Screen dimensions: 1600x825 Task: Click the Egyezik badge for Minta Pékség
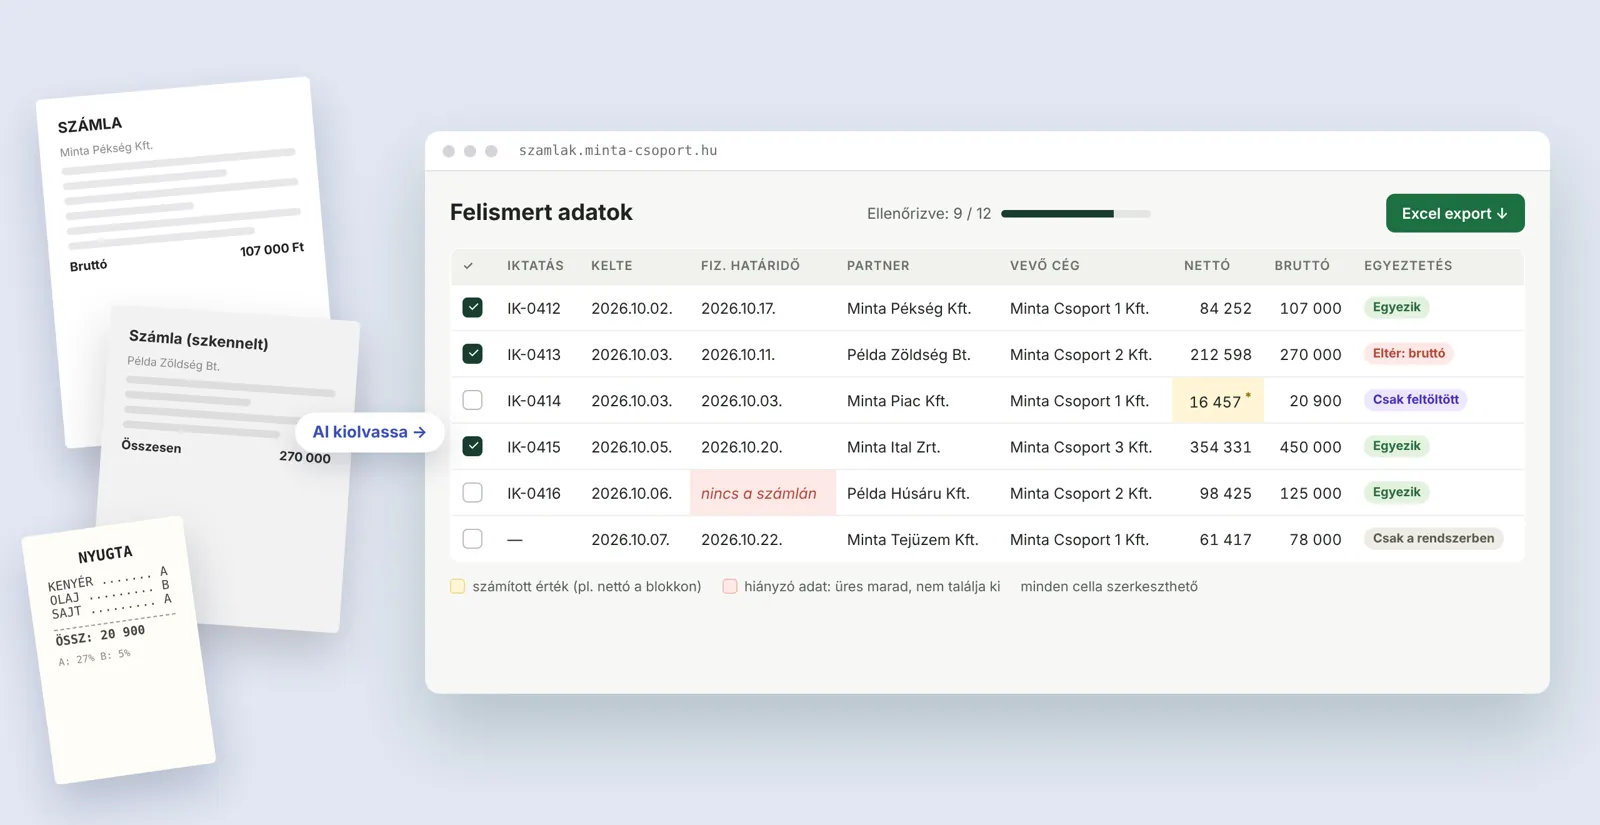pos(1396,307)
